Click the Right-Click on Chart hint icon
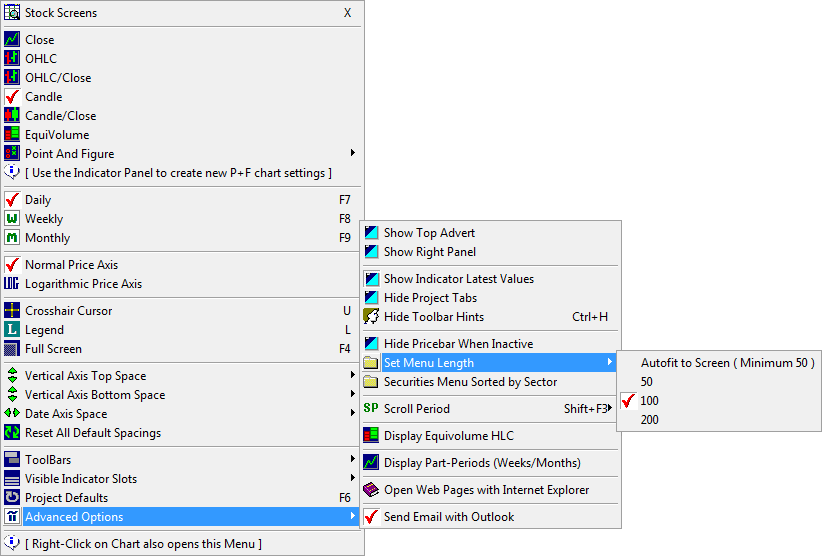This screenshot has width=822, height=556. pos(12,542)
